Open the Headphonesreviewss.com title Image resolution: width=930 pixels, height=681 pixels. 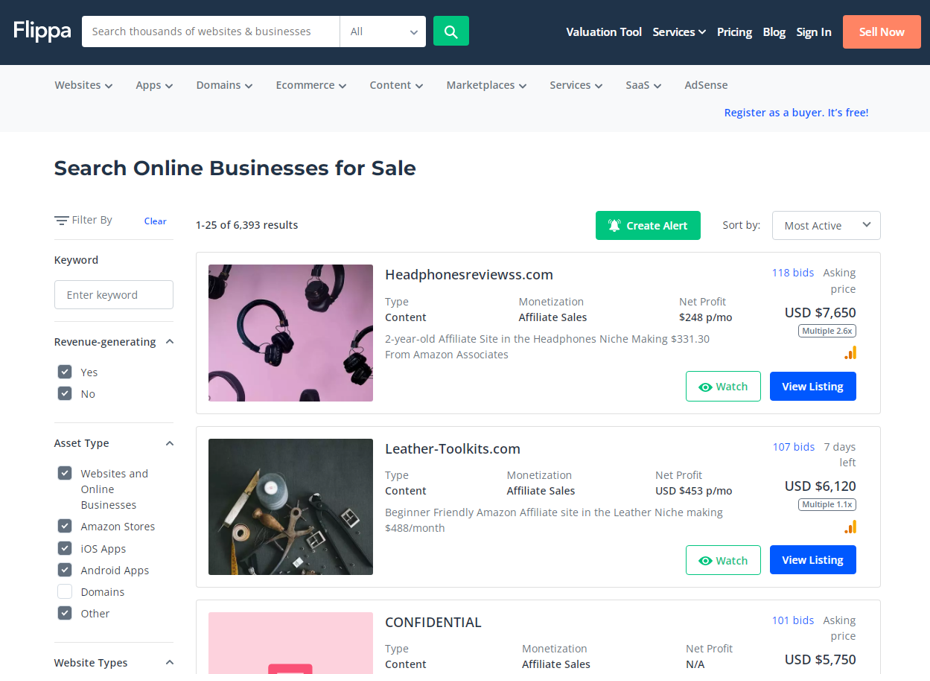(469, 275)
